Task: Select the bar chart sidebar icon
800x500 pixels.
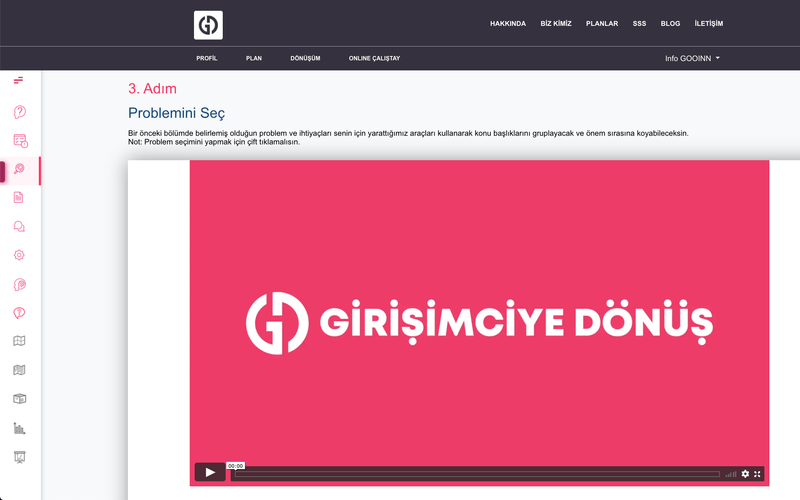Action: click(x=19, y=428)
